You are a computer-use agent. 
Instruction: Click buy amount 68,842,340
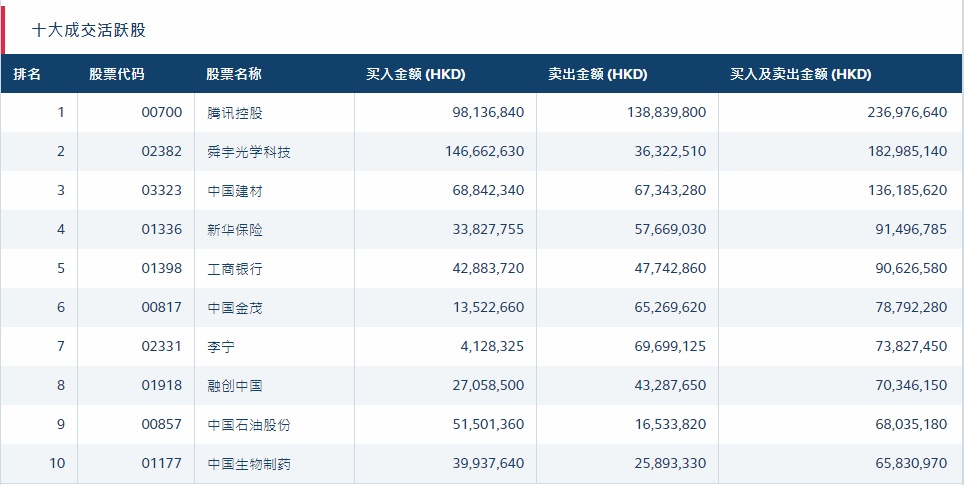pos(487,191)
